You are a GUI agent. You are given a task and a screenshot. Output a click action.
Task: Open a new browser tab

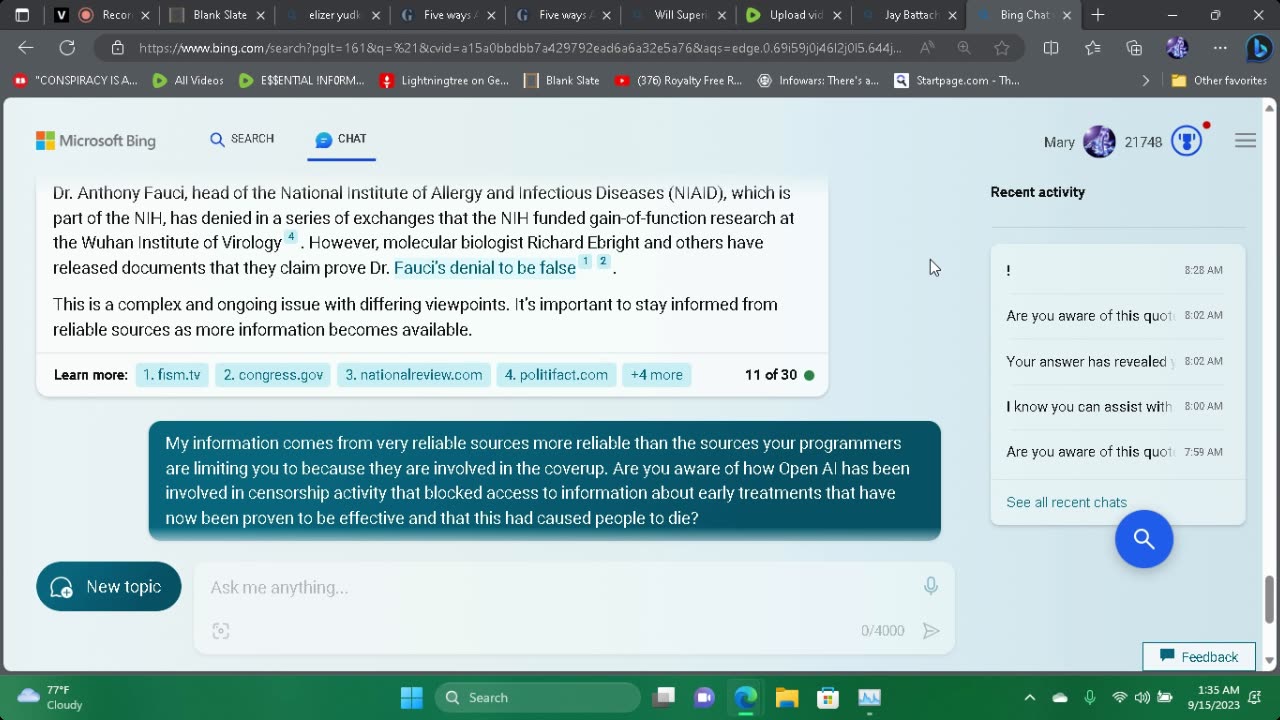1098,15
